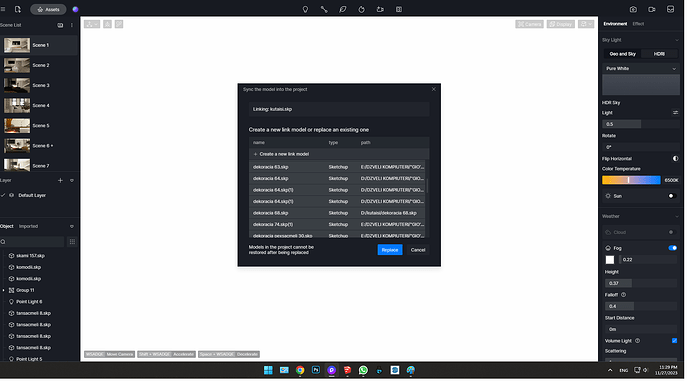Screen dimensions: 690x388
Task: Click the video camera render icon
Action: pos(652,9)
